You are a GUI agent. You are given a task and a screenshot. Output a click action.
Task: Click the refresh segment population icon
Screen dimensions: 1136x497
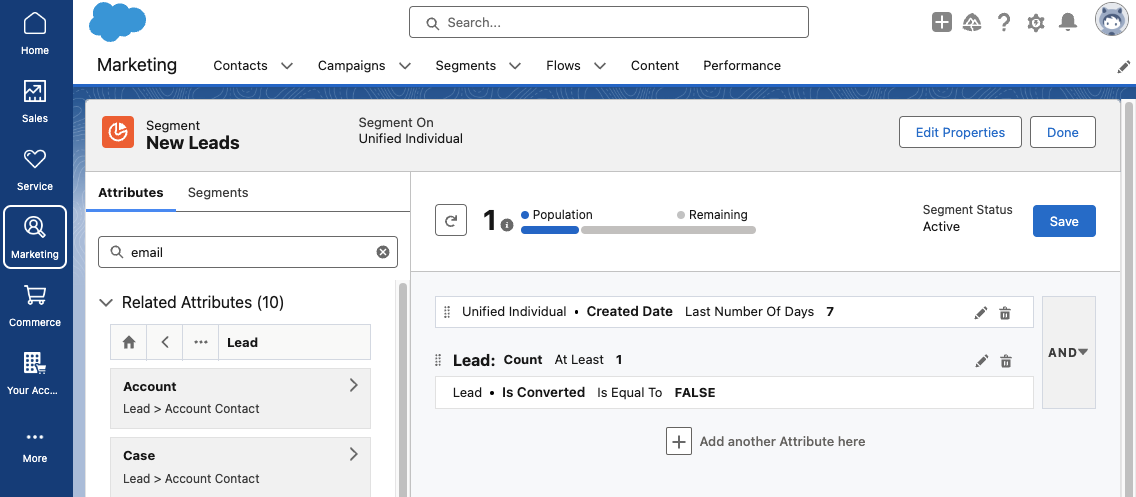pos(451,220)
